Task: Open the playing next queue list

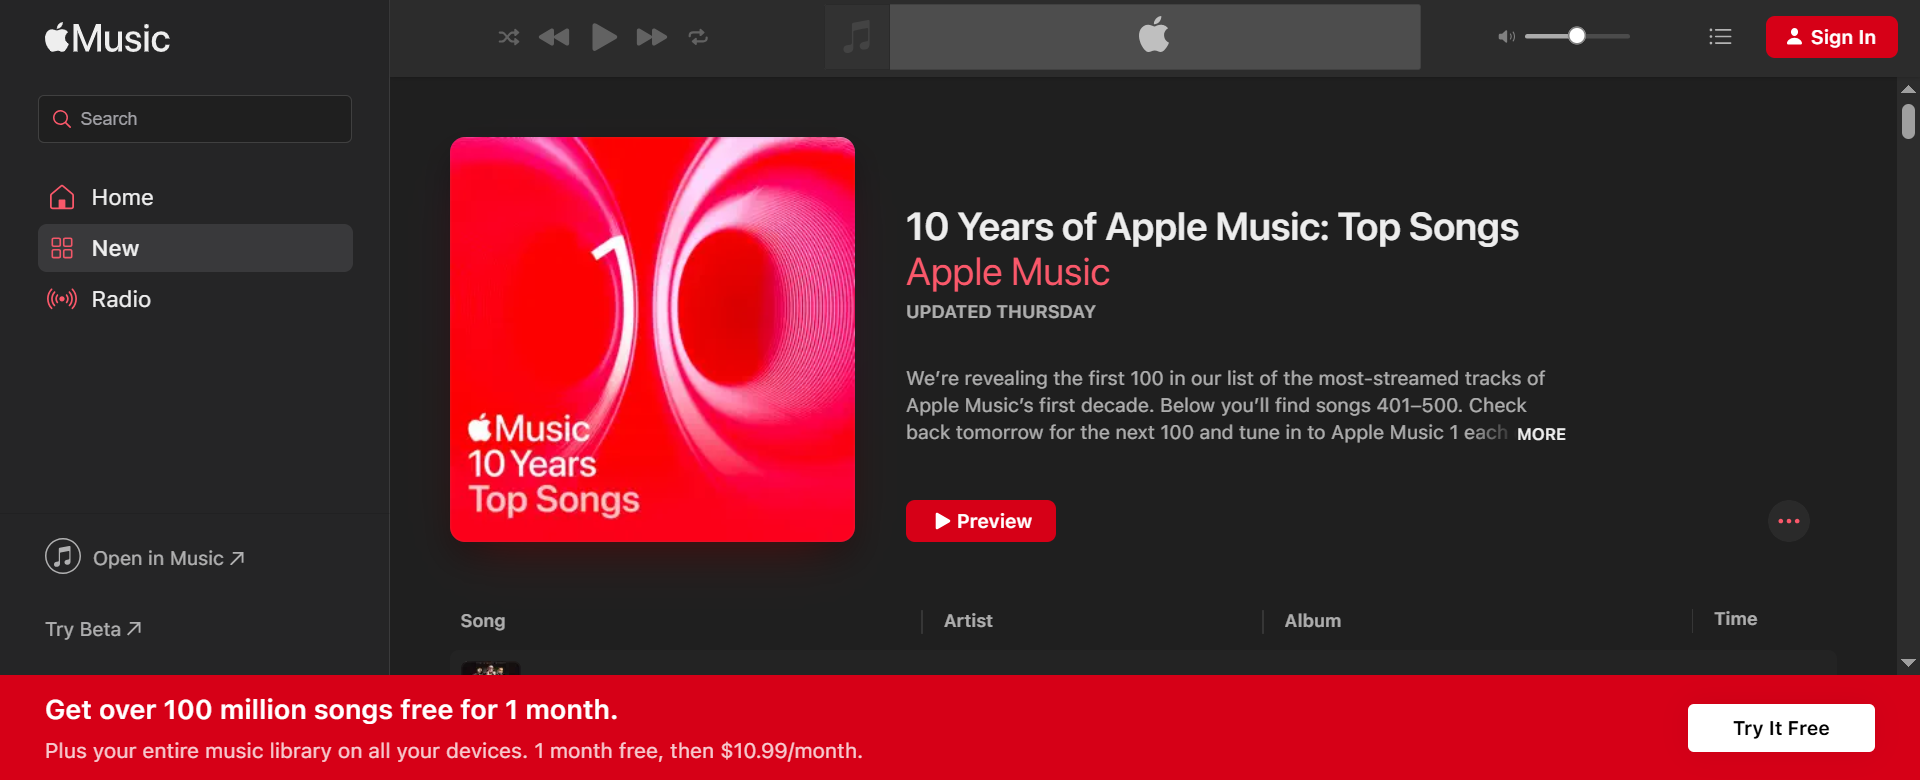Action: pyautogui.click(x=1720, y=37)
